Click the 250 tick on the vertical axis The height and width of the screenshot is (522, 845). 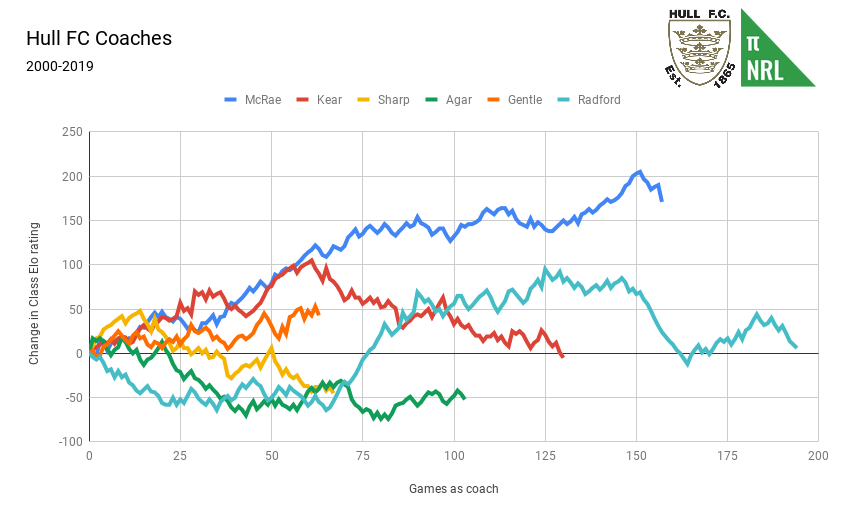(71, 132)
